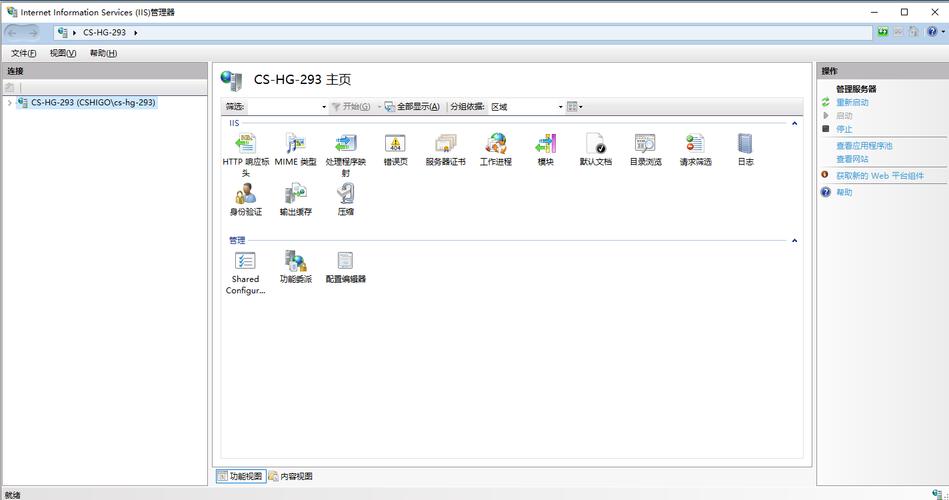The height and width of the screenshot is (500, 949).
Task: Open 服务器证书 icon
Action: point(445,143)
